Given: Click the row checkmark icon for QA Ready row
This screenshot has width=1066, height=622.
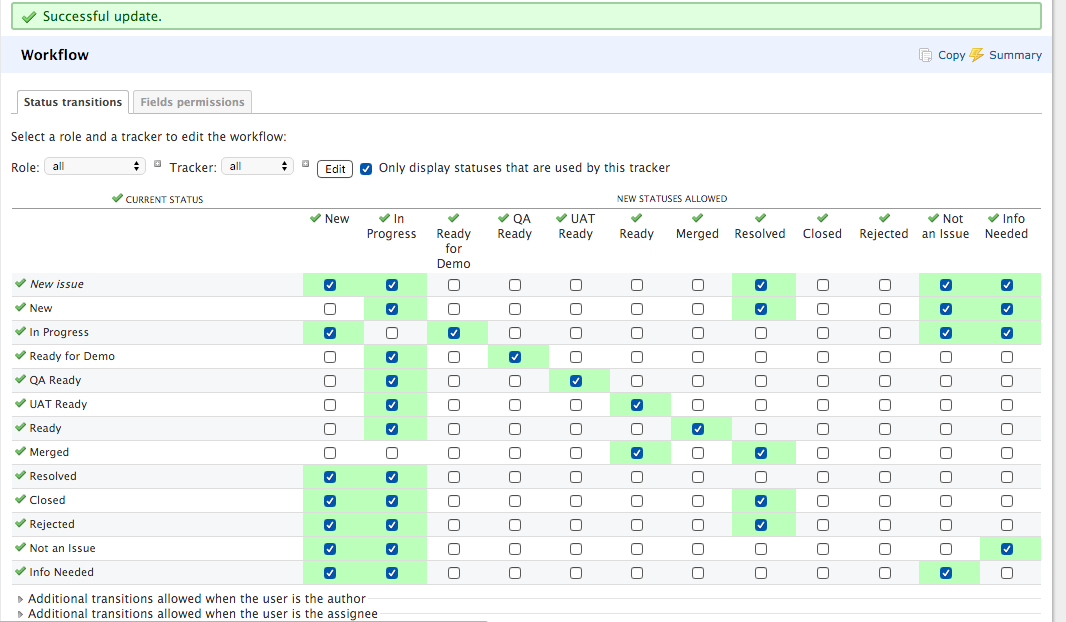Looking at the screenshot, I should [20, 379].
